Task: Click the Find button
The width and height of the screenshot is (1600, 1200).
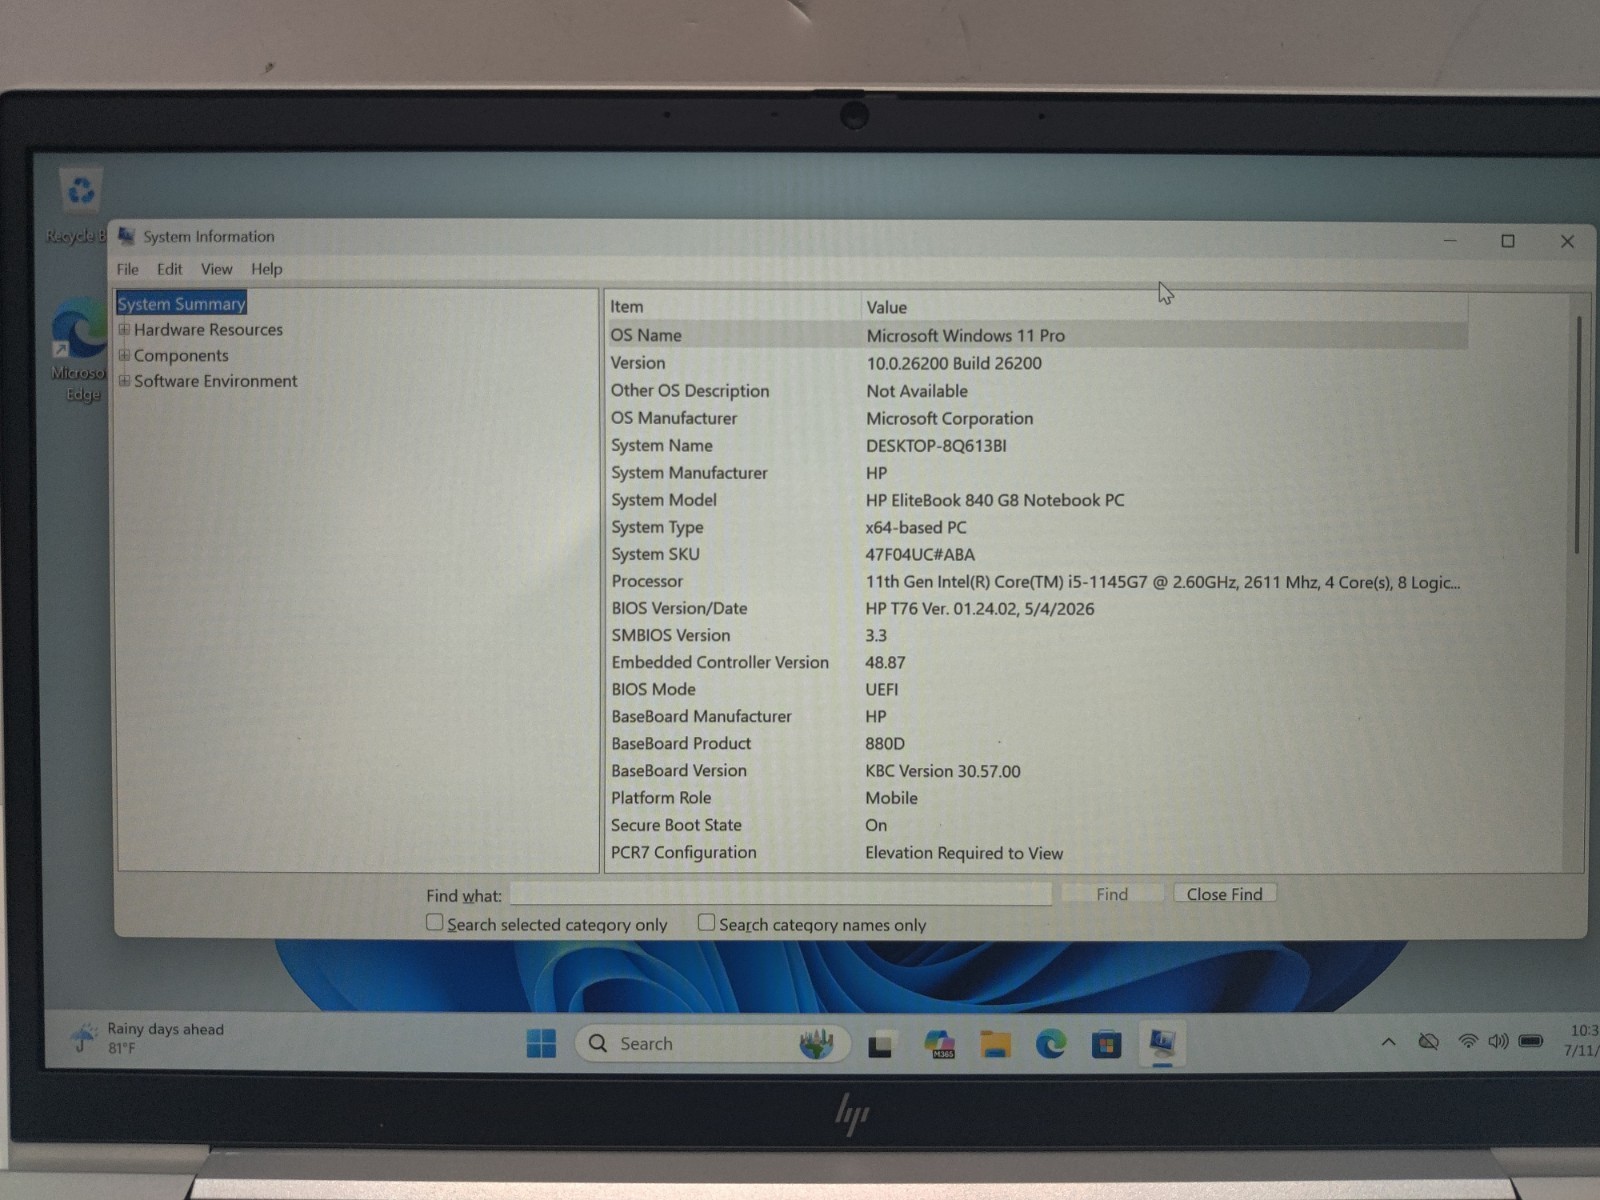Action: [1112, 894]
